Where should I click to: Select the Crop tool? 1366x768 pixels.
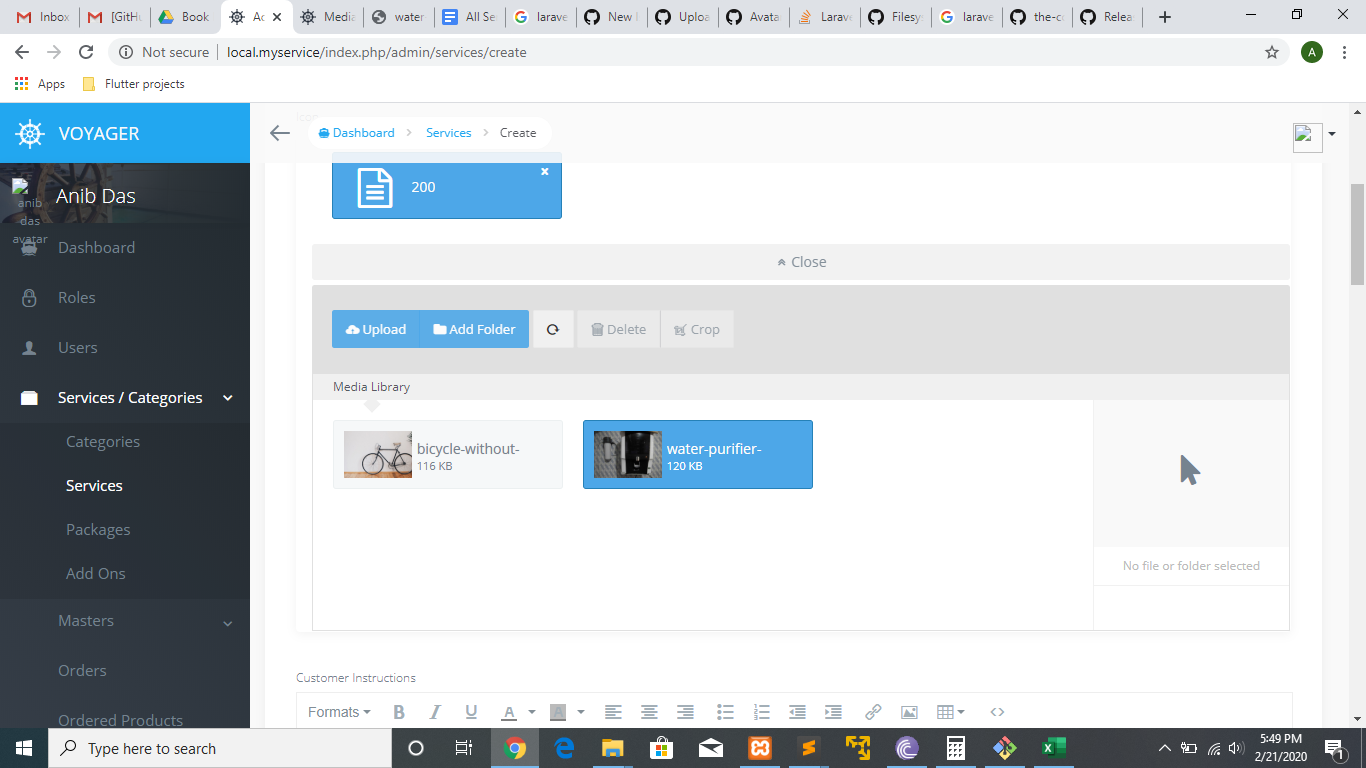(x=697, y=329)
